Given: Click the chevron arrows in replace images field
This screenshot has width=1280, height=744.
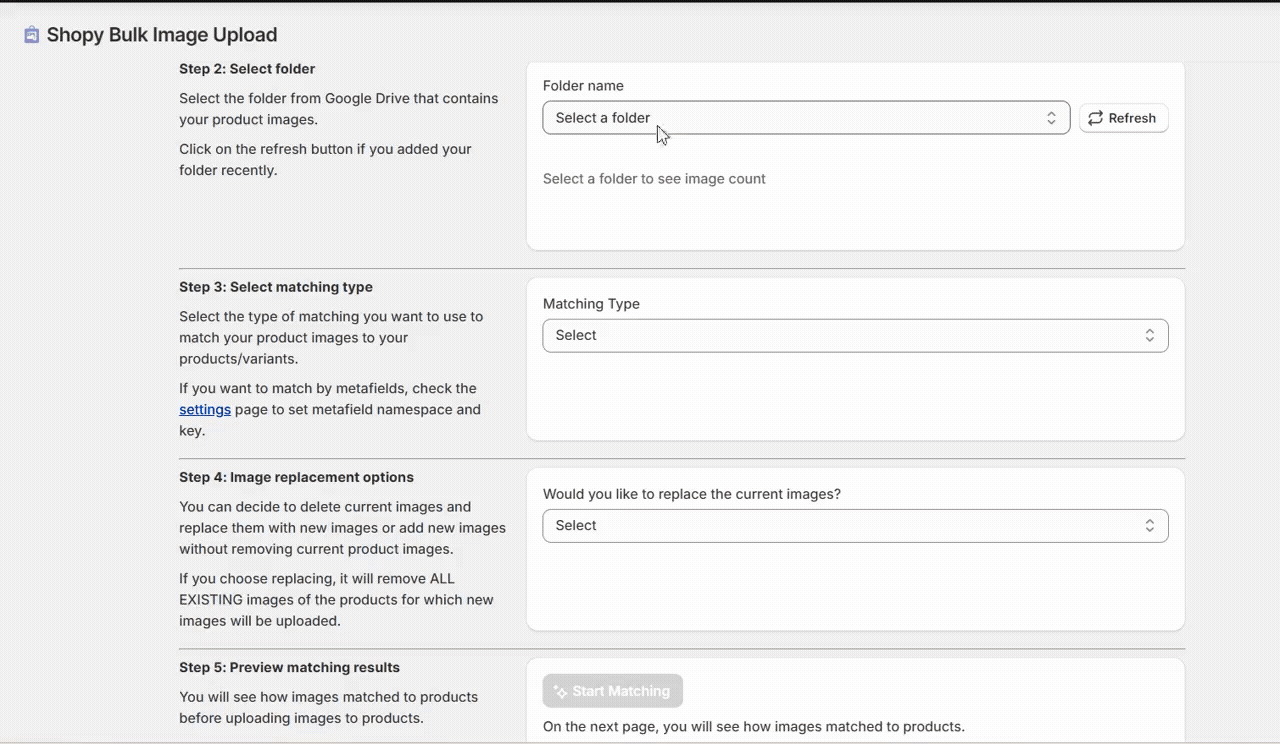Looking at the screenshot, I should point(1149,526).
